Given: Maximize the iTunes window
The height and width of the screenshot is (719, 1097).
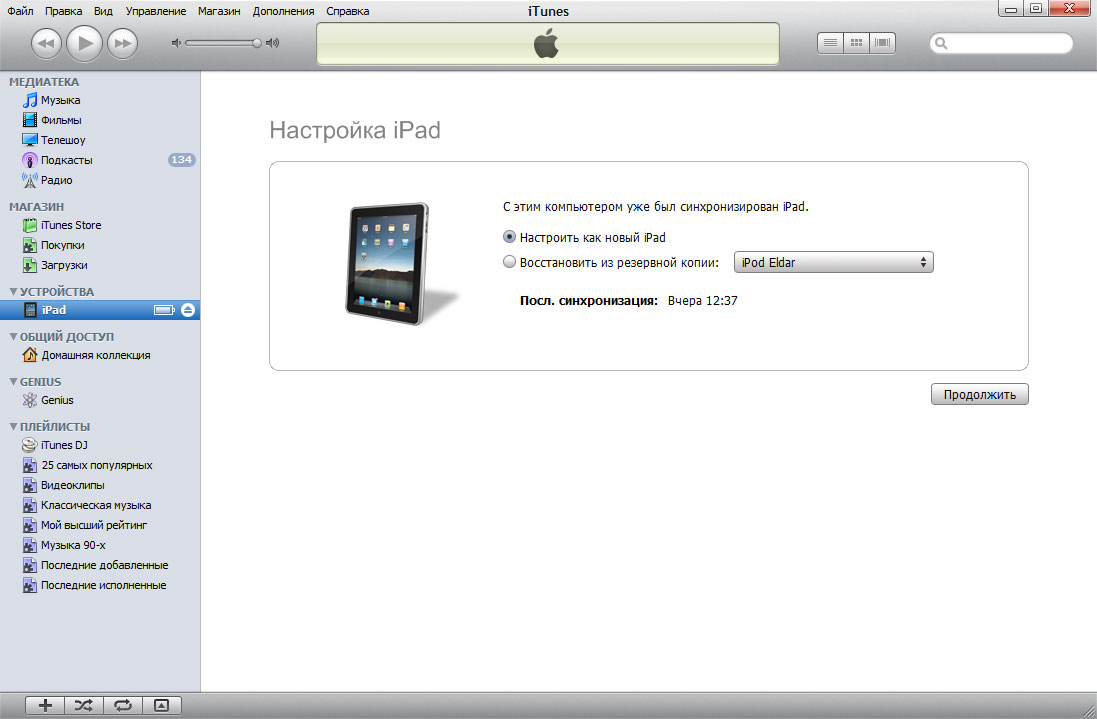Looking at the screenshot, I should 1036,9.
